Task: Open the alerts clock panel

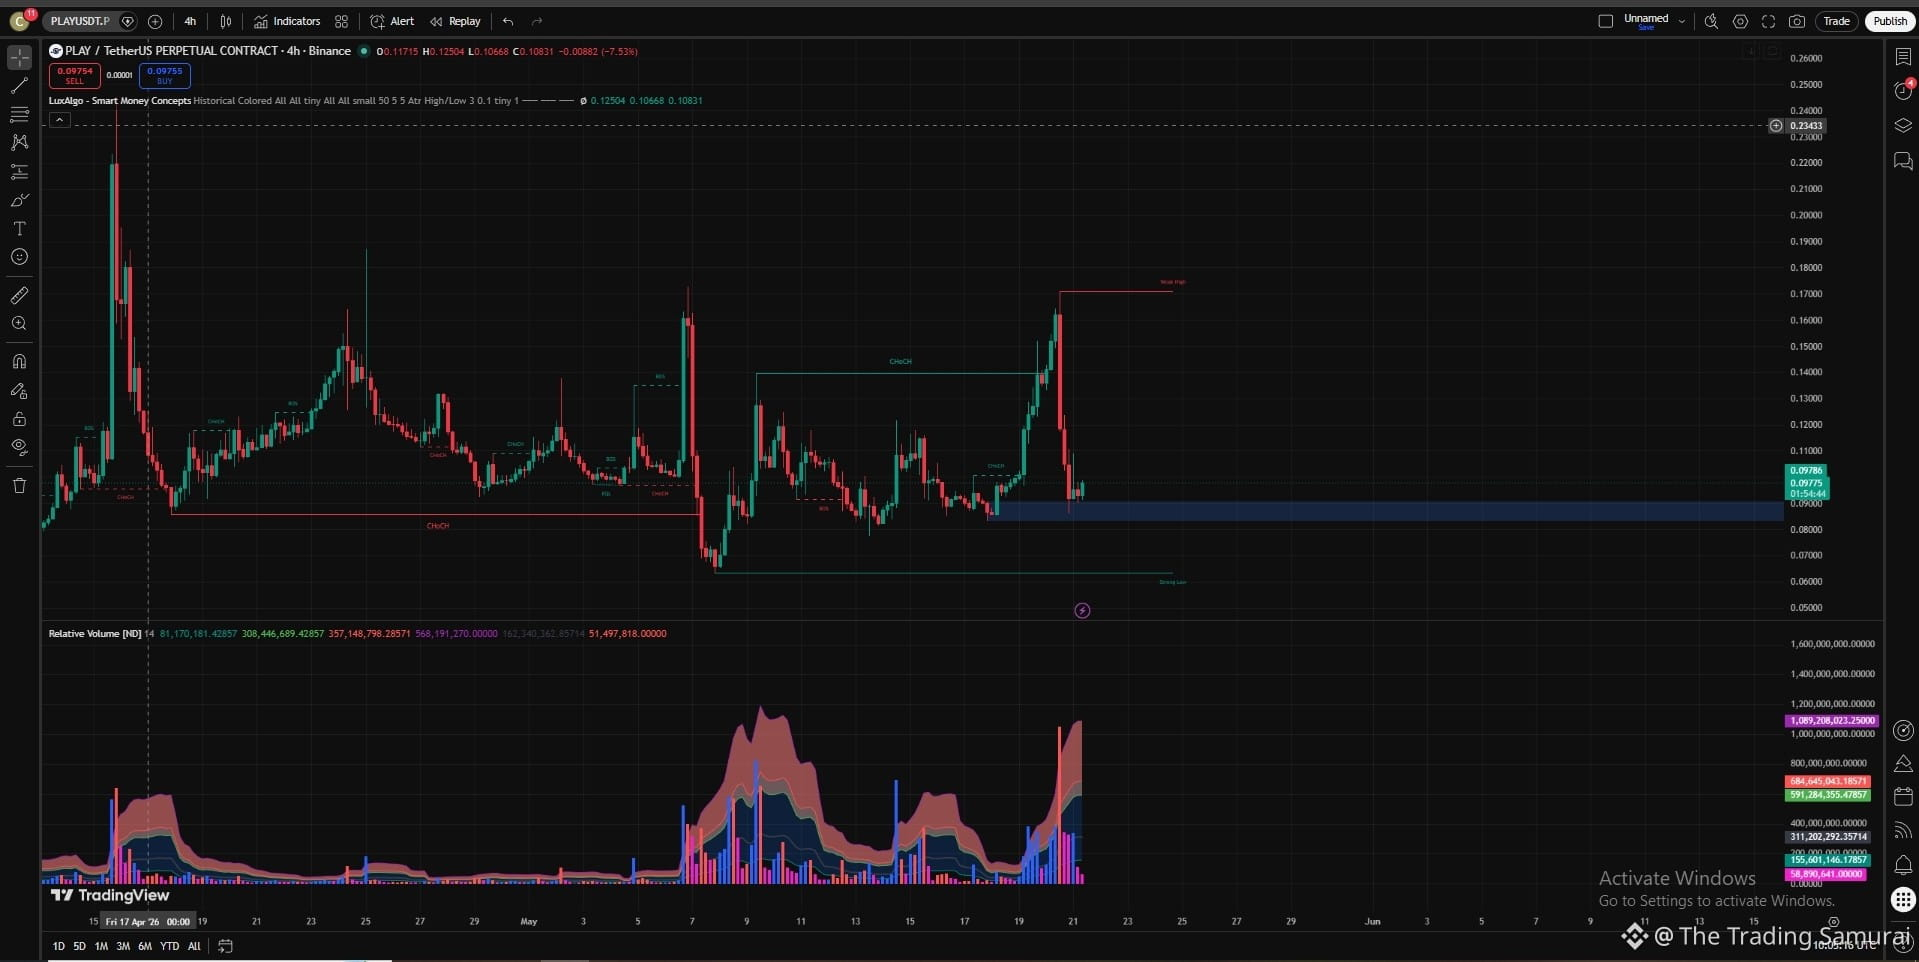Action: pos(1903,91)
